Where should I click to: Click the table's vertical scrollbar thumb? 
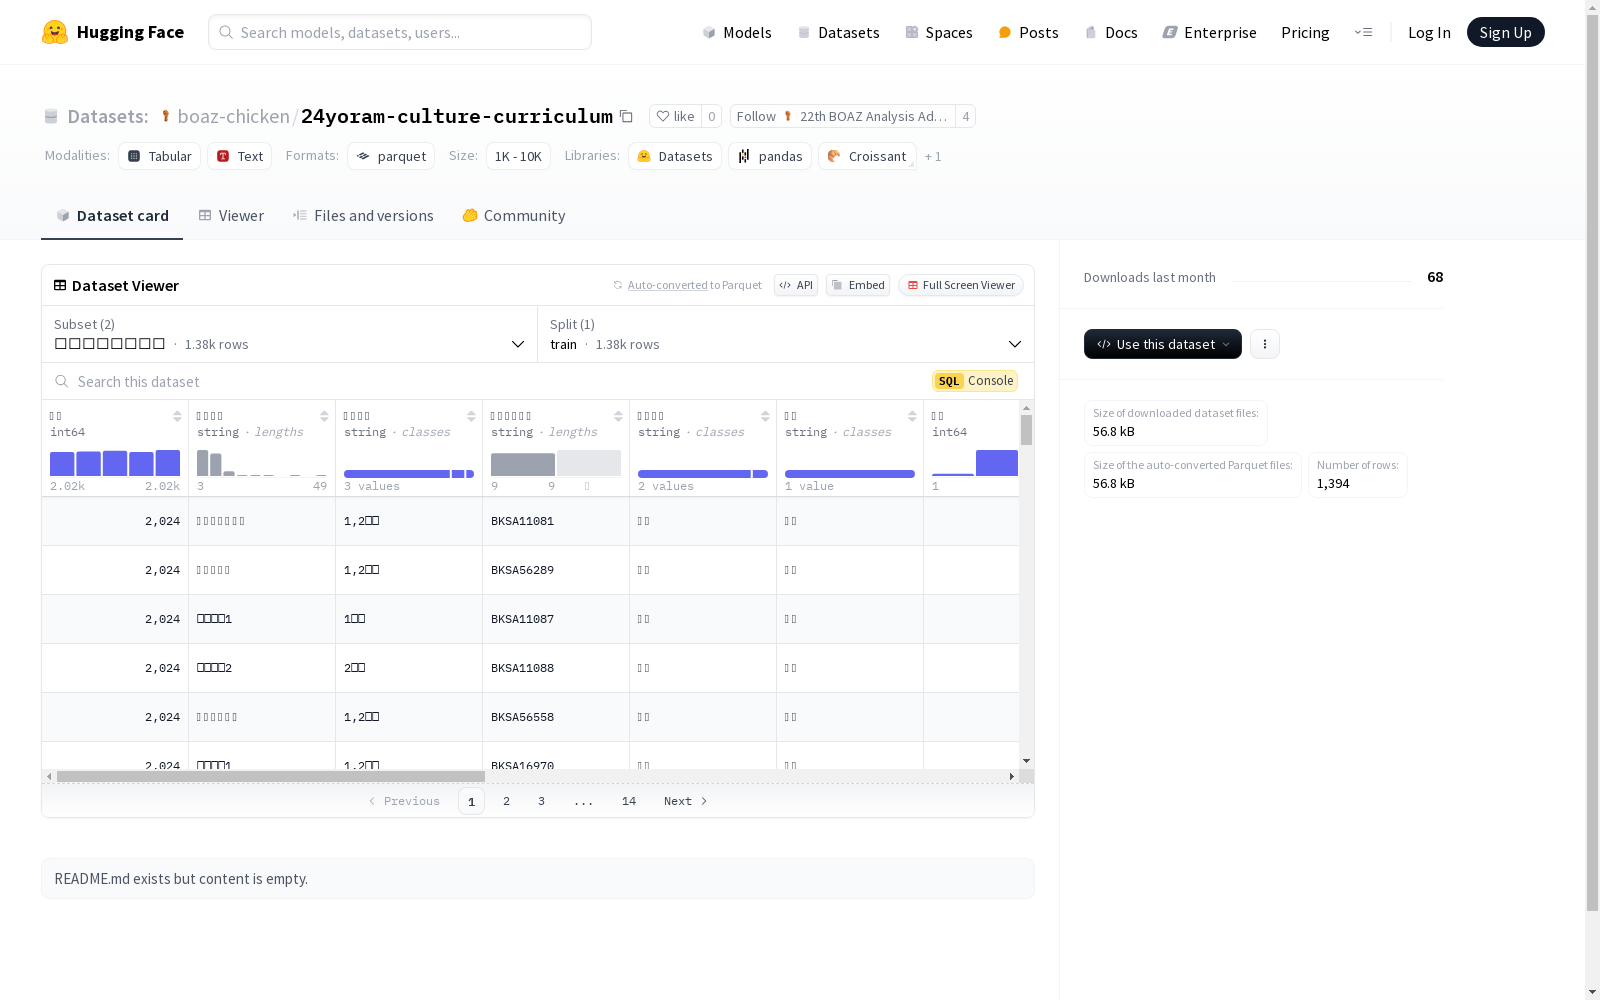1027,430
